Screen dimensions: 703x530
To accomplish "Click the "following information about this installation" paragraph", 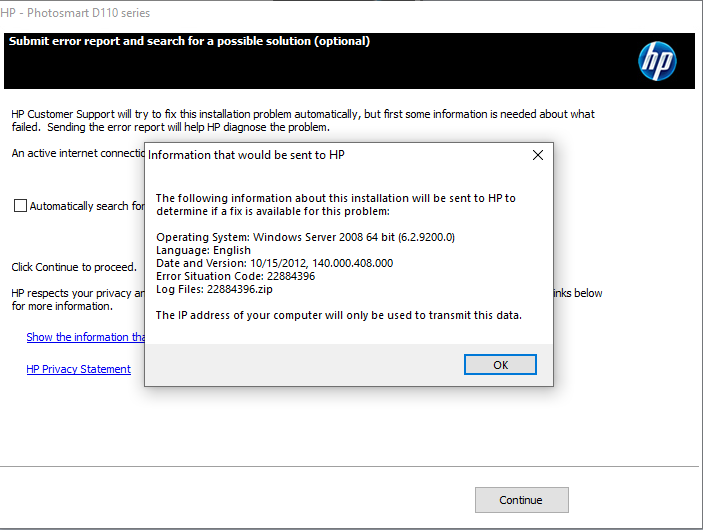I will [335, 204].
